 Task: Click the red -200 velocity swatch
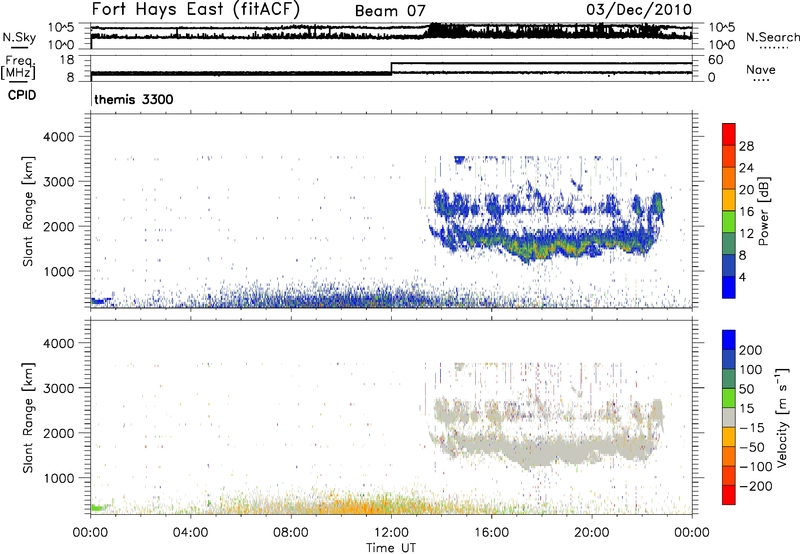coord(729,495)
